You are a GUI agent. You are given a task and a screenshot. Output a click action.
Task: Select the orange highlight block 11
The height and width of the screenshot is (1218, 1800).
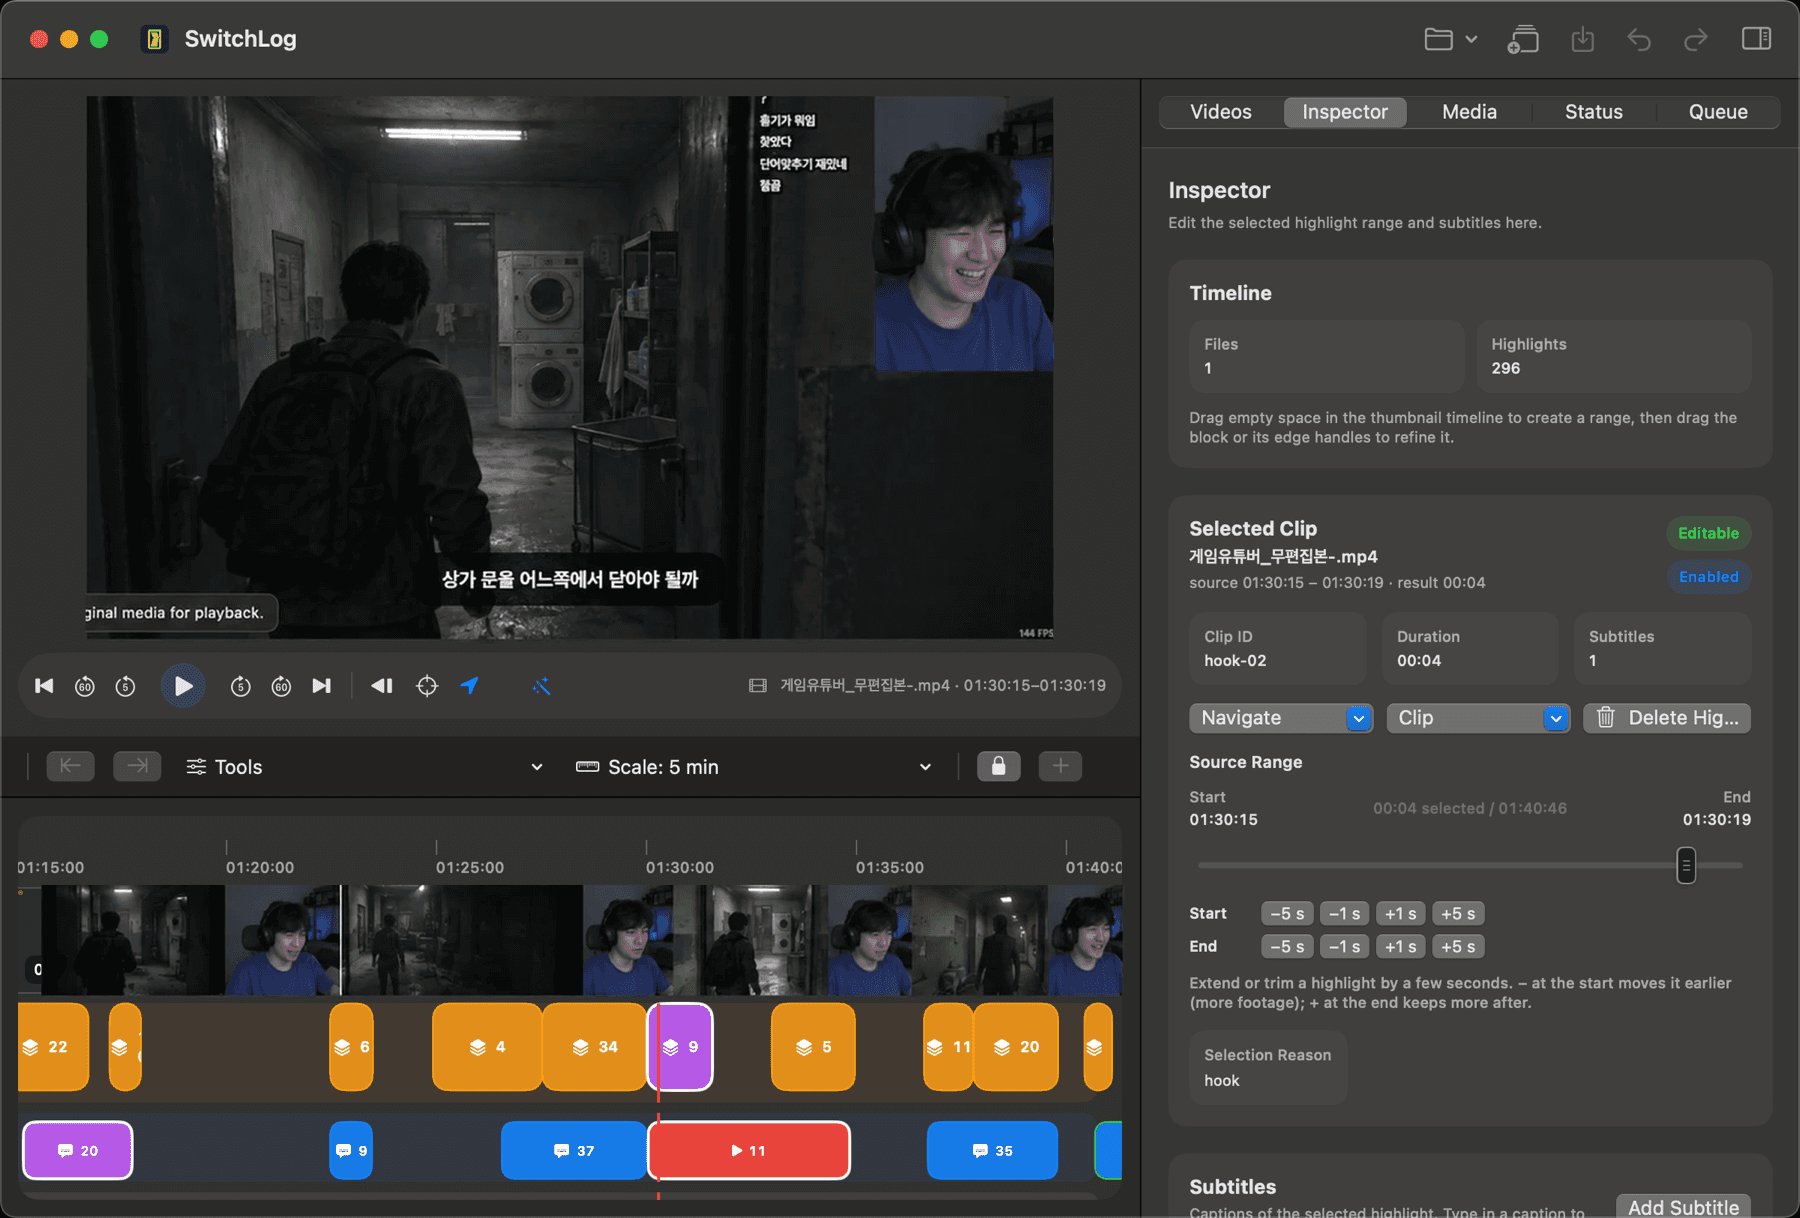click(x=948, y=1047)
